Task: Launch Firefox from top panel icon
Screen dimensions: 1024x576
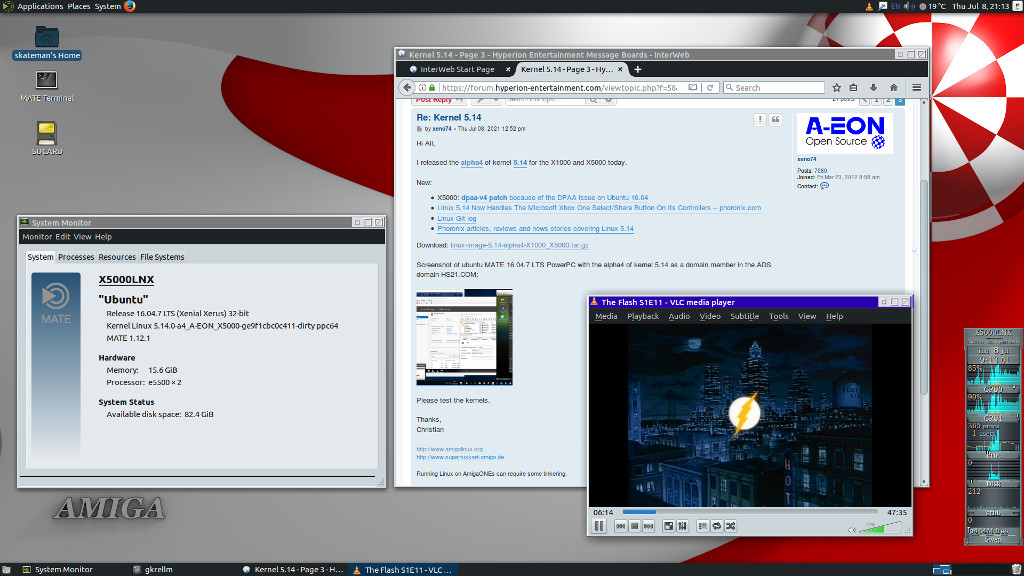Action: 129,7
